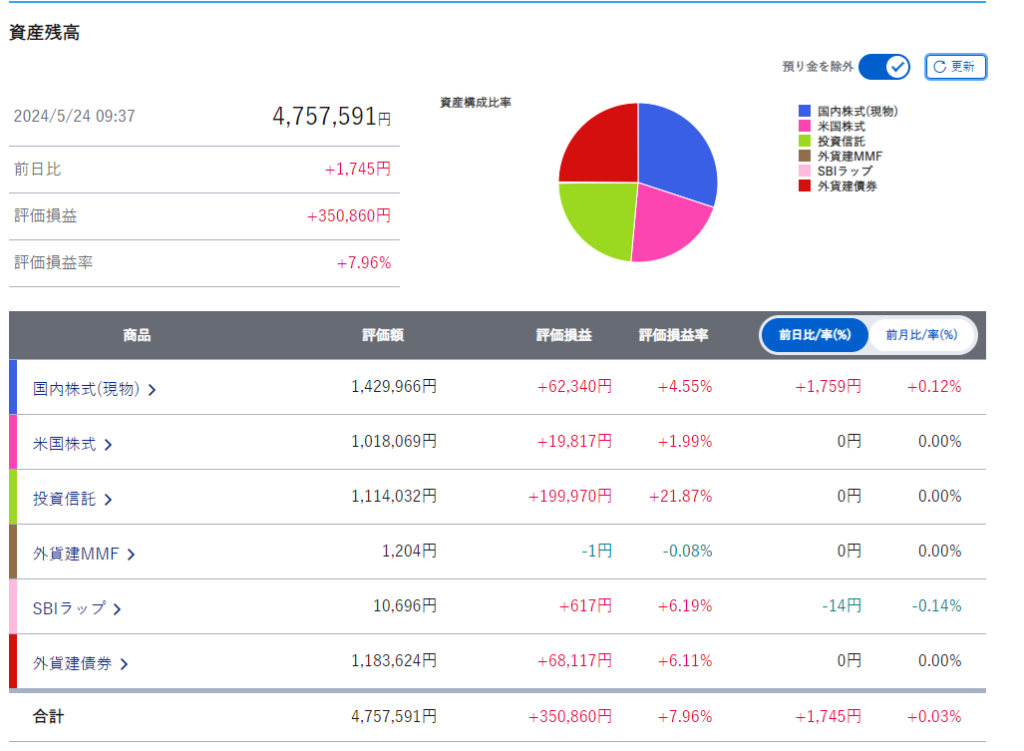Click the 評価額 column header
The image size is (1024, 751).
(383, 335)
